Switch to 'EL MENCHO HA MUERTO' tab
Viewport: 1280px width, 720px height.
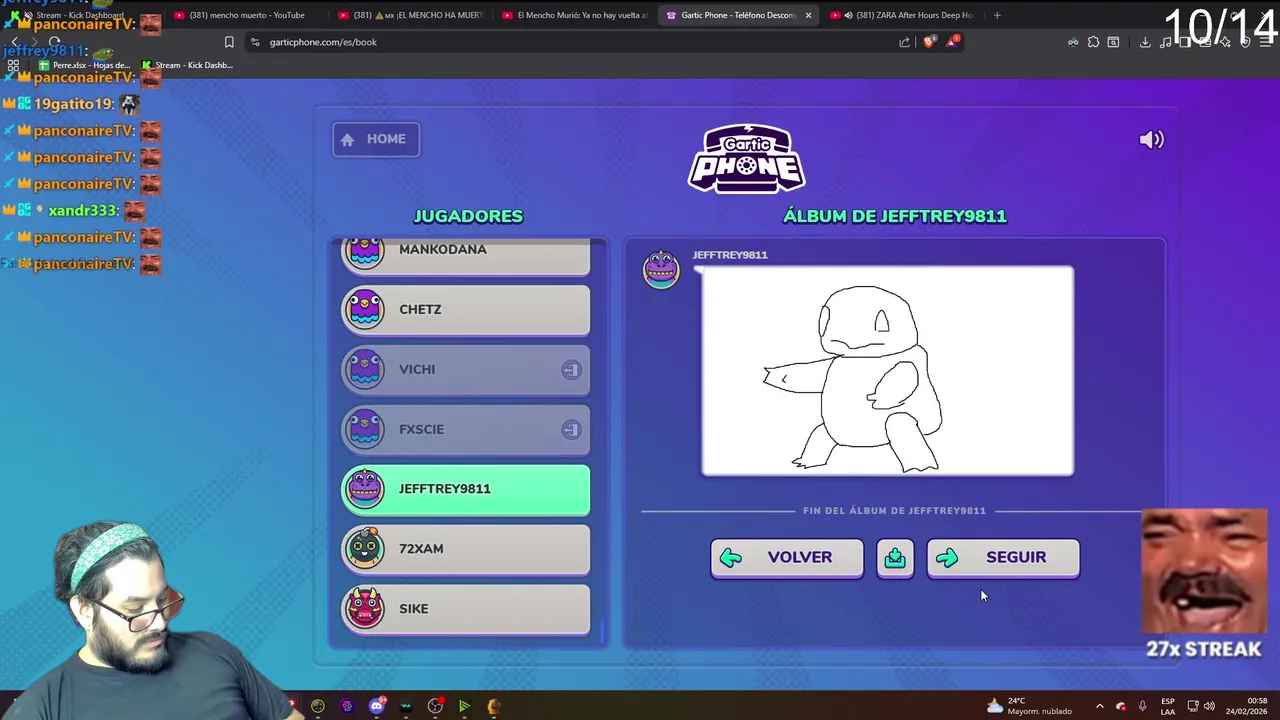click(411, 15)
